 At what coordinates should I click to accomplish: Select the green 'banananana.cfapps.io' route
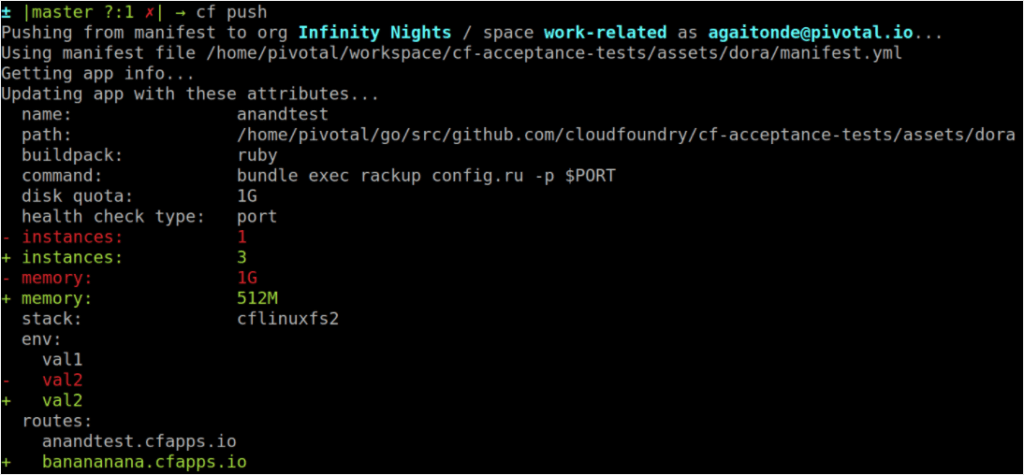(x=144, y=461)
